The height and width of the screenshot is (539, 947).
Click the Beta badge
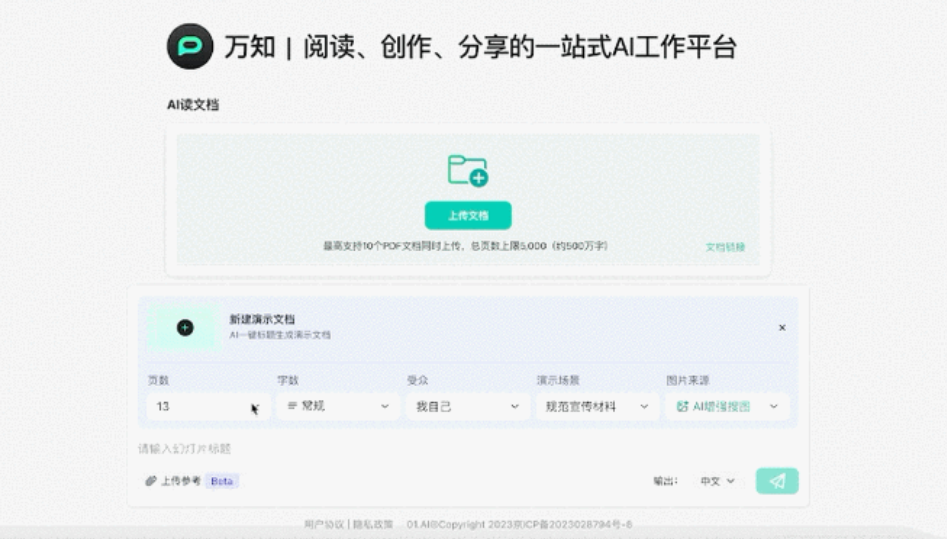pyautogui.click(x=222, y=481)
